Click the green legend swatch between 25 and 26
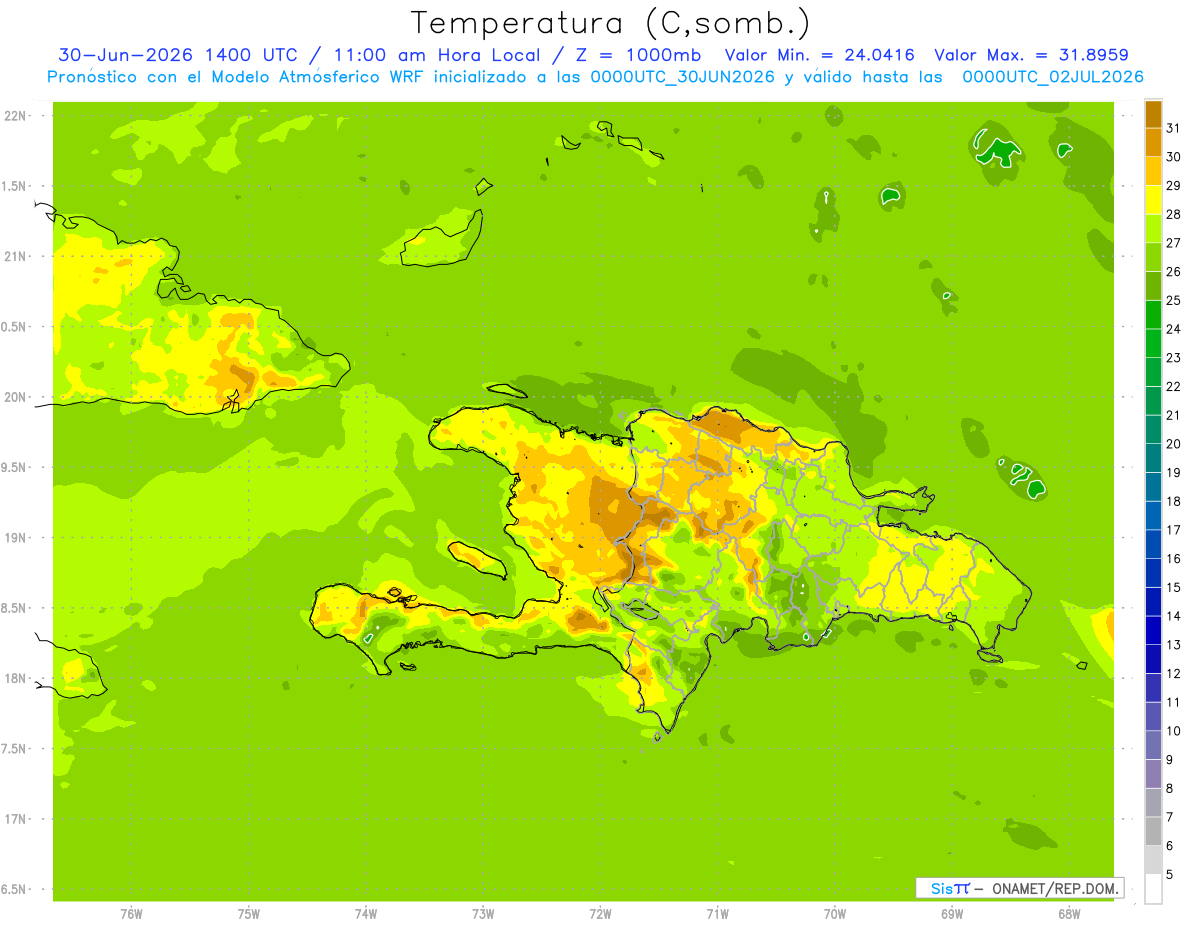1200x927 pixels. click(1153, 285)
